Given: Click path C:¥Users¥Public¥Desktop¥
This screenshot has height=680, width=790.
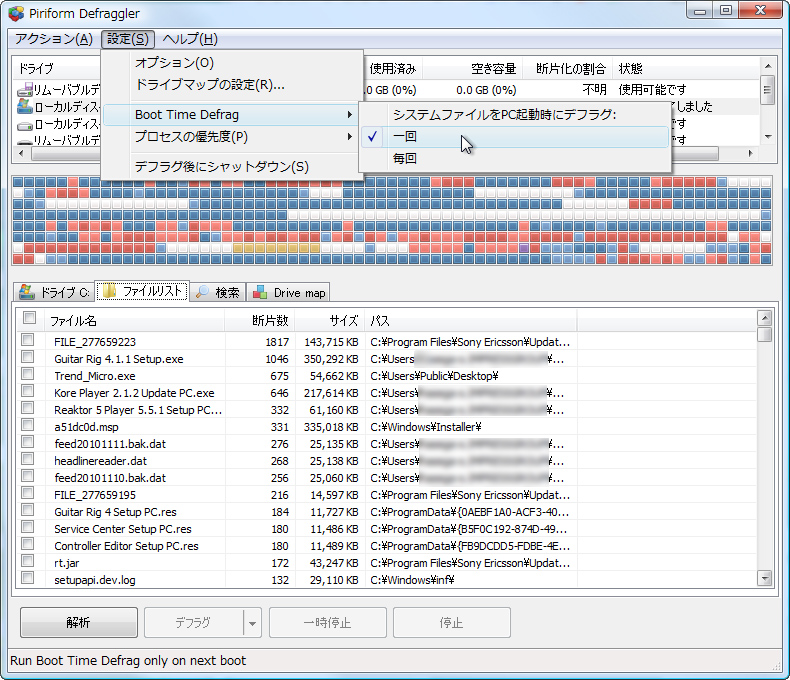Looking at the screenshot, I should (434, 376).
